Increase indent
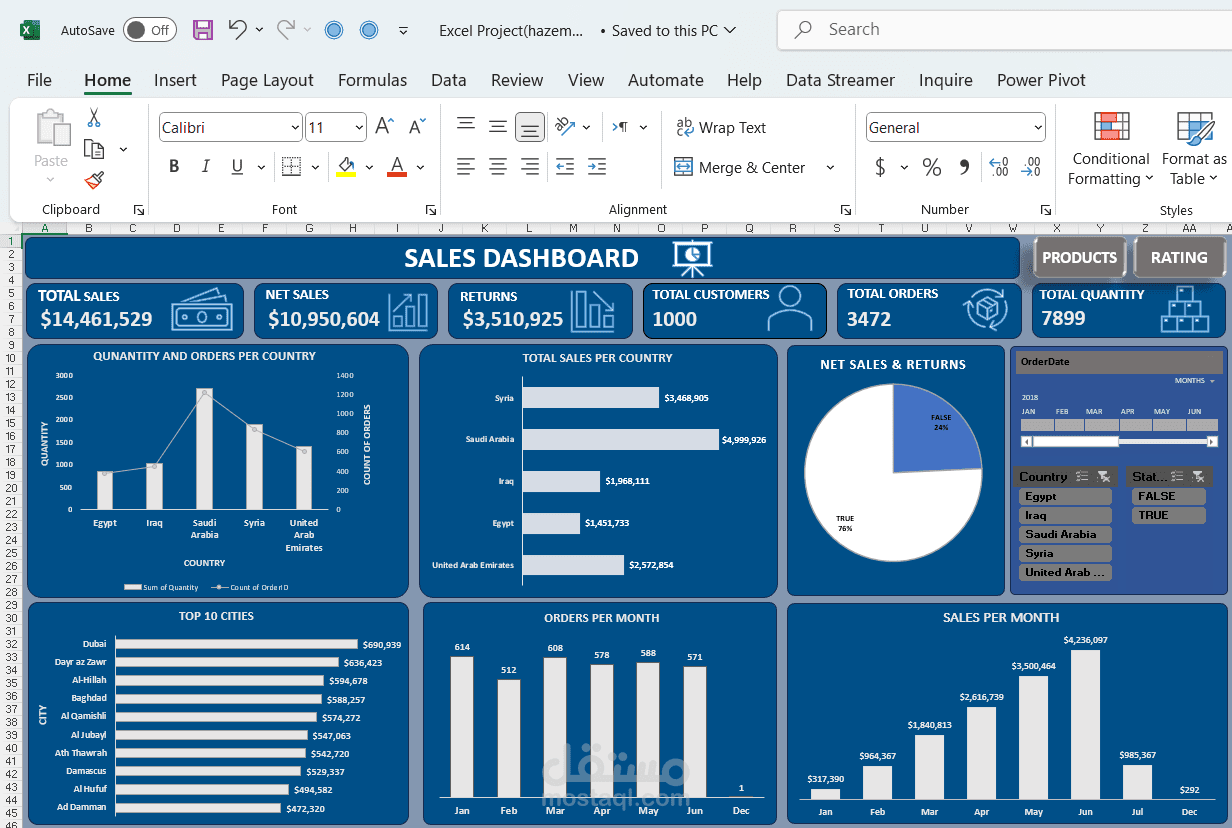The width and height of the screenshot is (1232, 828). 597,167
